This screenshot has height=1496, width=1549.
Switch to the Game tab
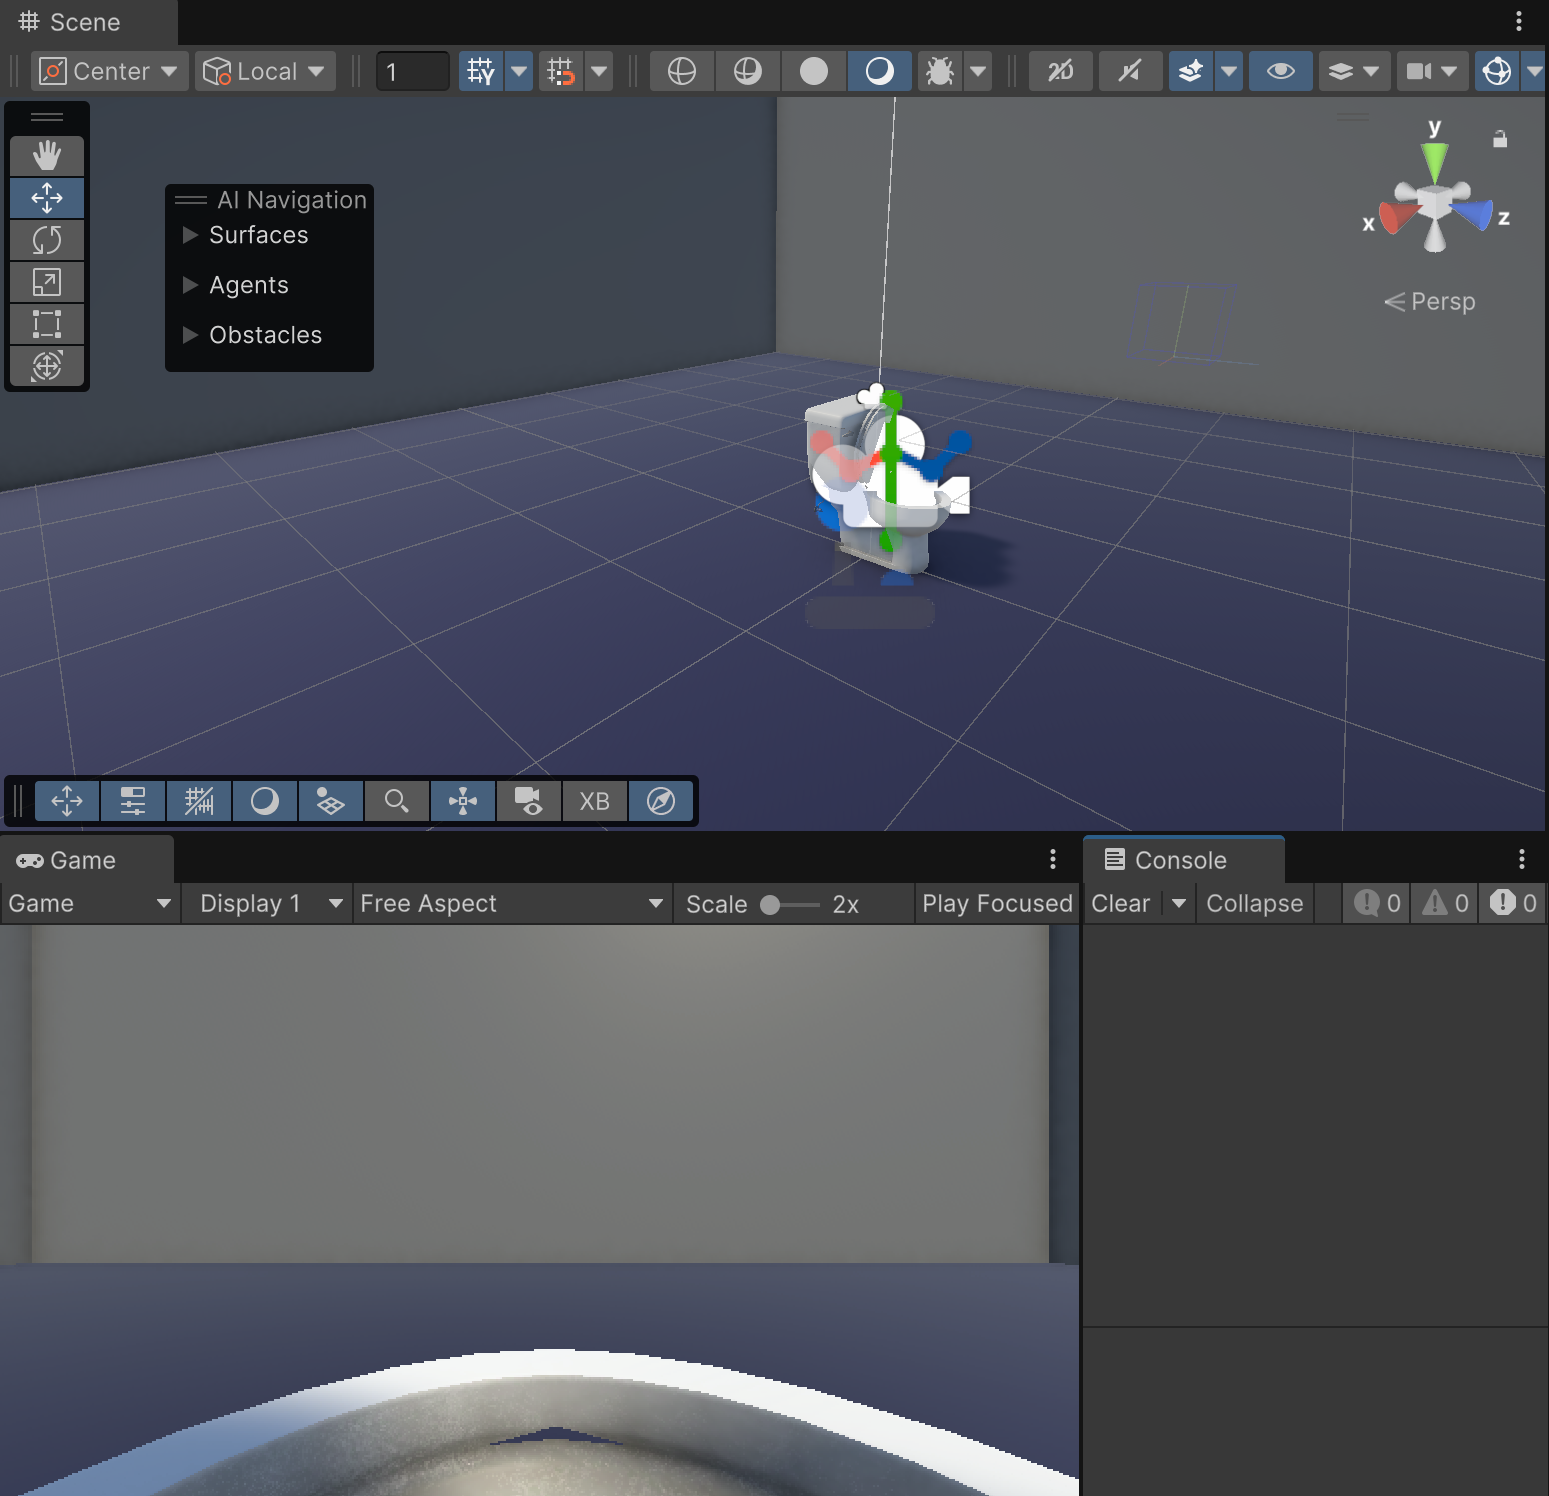(82, 859)
